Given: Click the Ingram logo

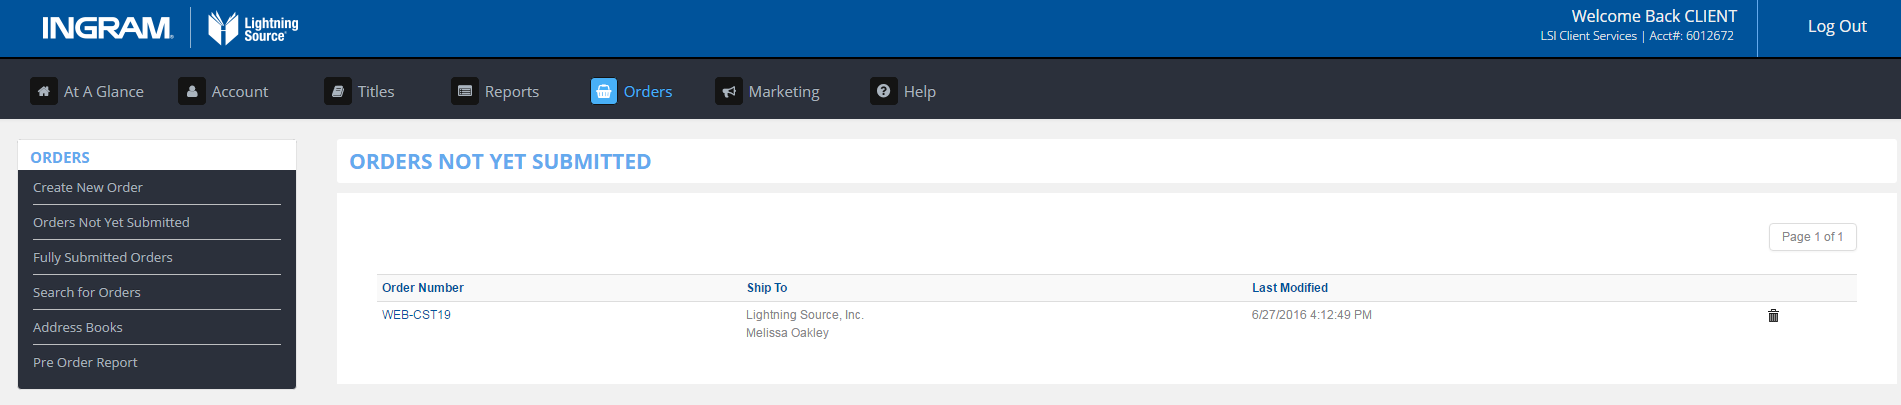Looking at the screenshot, I should (x=107, y=28).
